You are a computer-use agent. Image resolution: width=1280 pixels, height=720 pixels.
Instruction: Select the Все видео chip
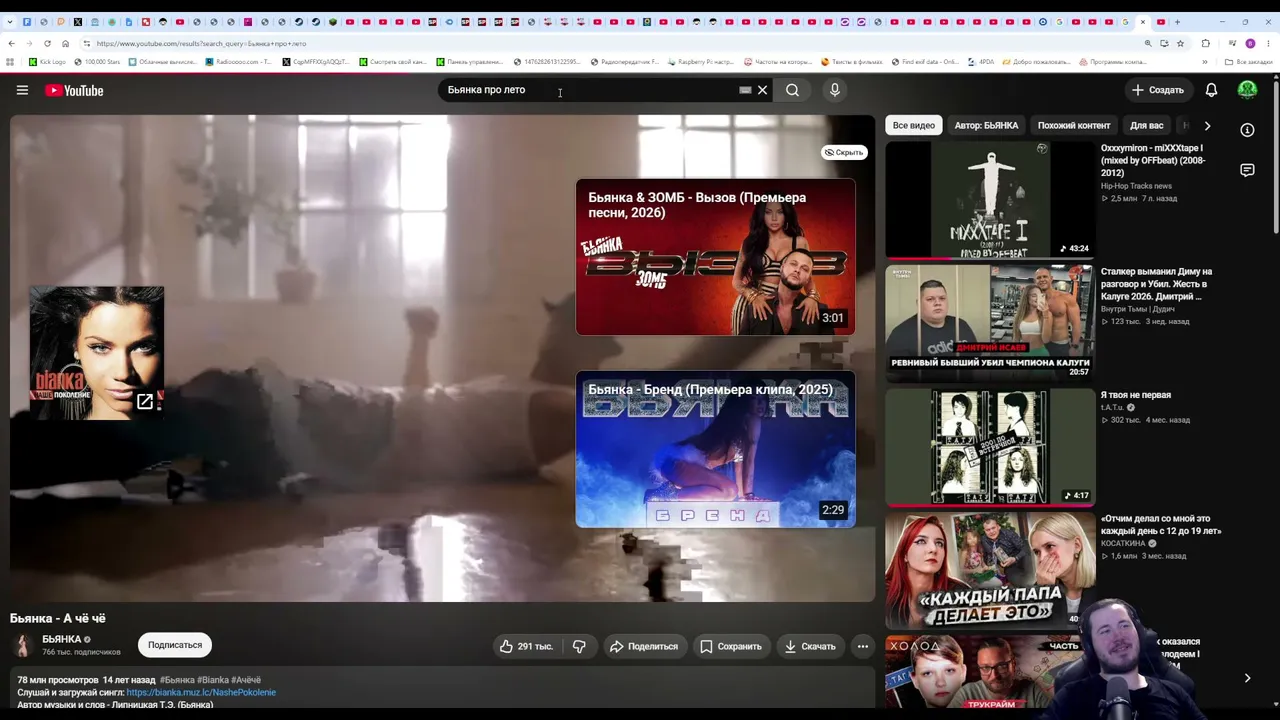[914, 126]
